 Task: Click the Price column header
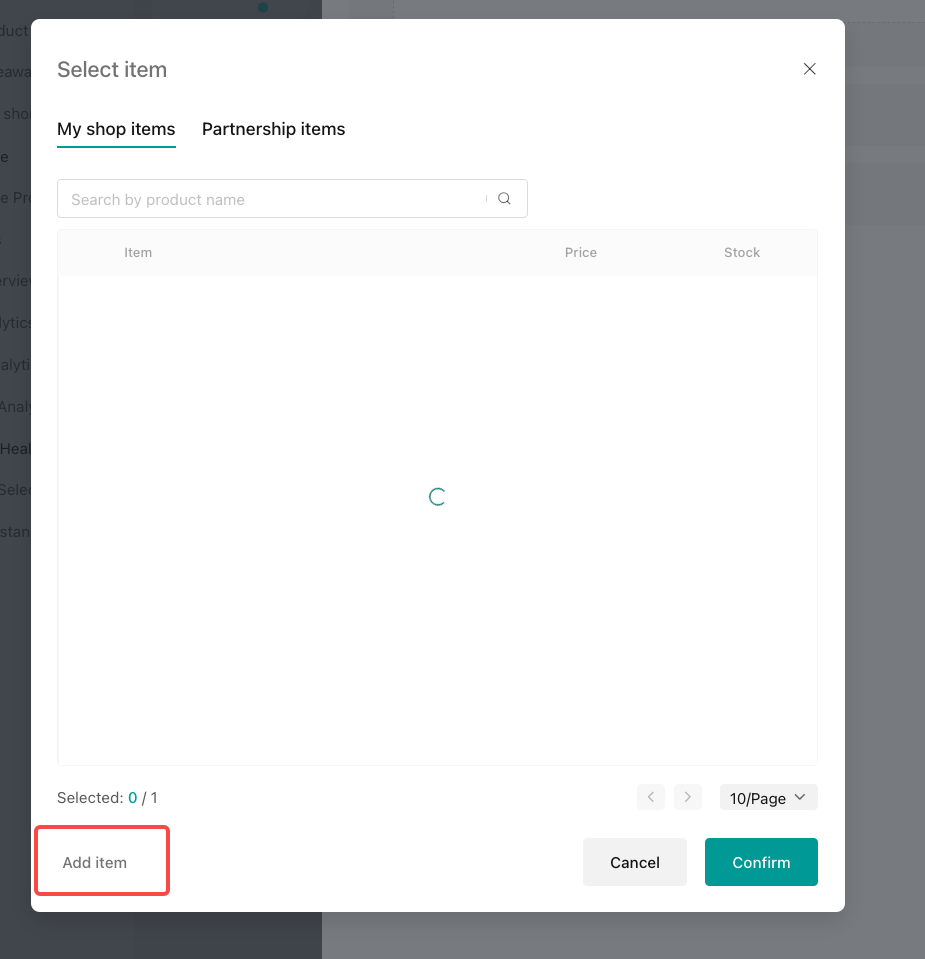(580, 253)
